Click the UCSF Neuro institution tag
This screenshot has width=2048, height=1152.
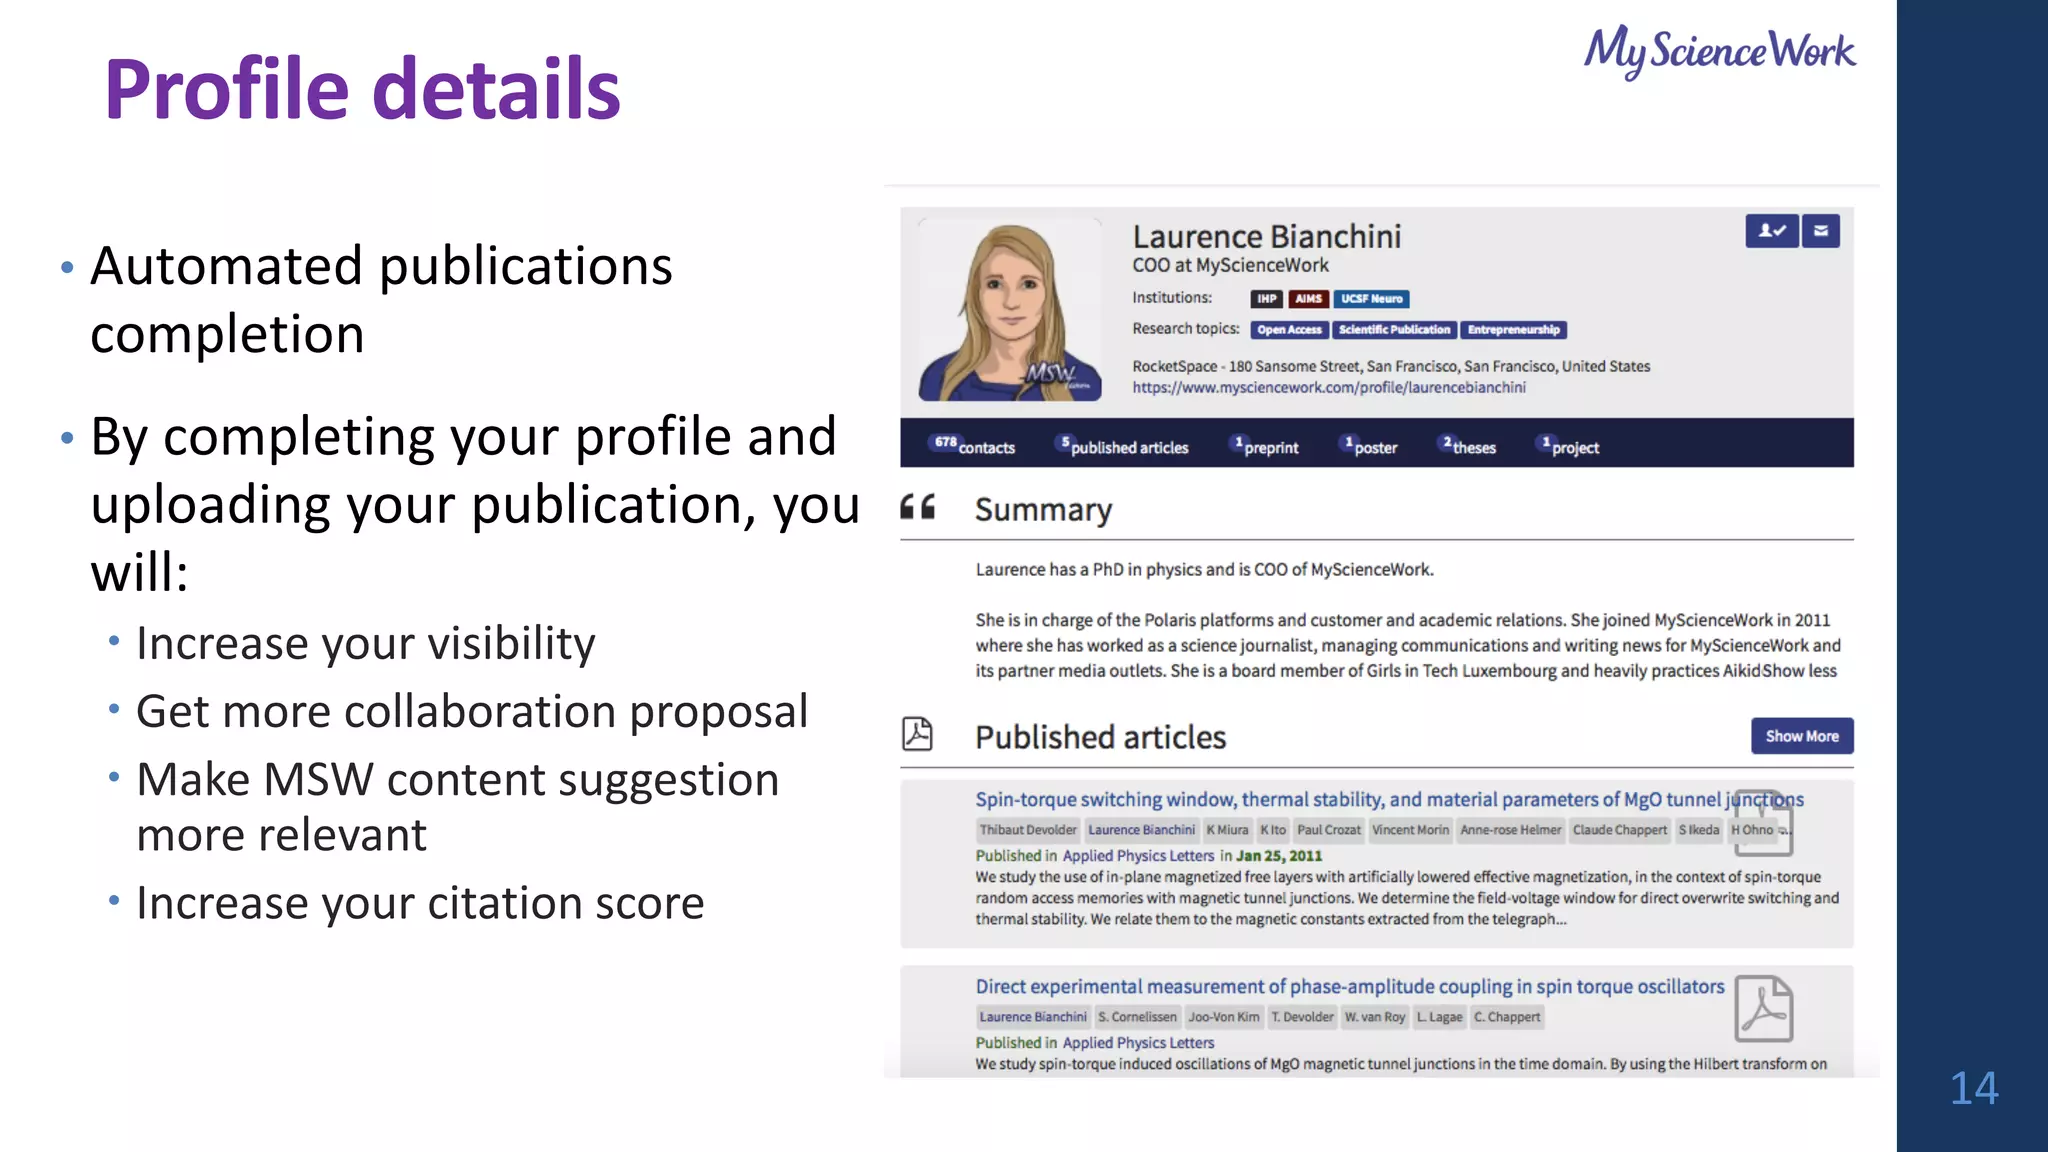(1371, 299)
